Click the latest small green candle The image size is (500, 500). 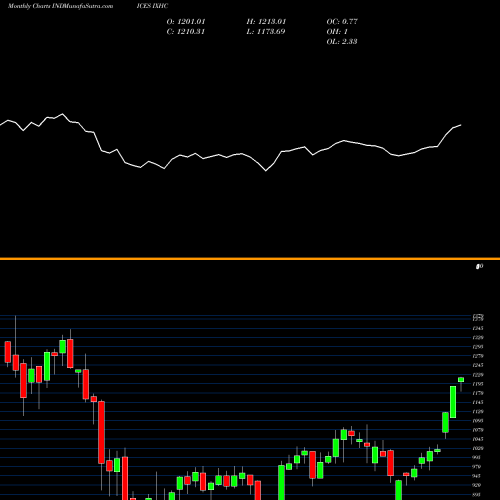tap(461, 380)
